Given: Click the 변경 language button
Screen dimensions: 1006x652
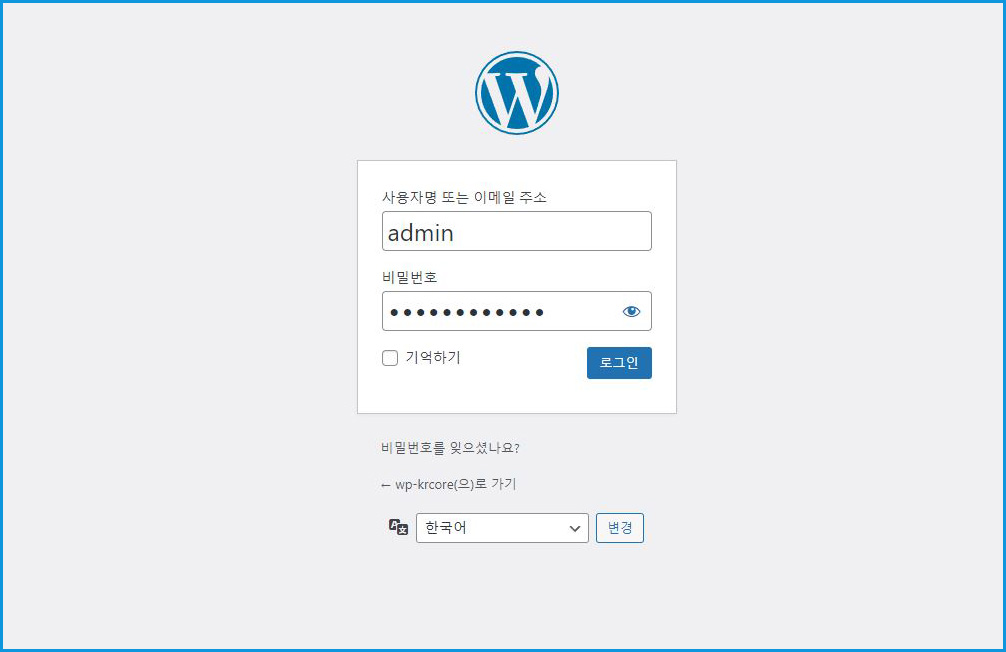Looking at the screenshot, I should [620, 528].
